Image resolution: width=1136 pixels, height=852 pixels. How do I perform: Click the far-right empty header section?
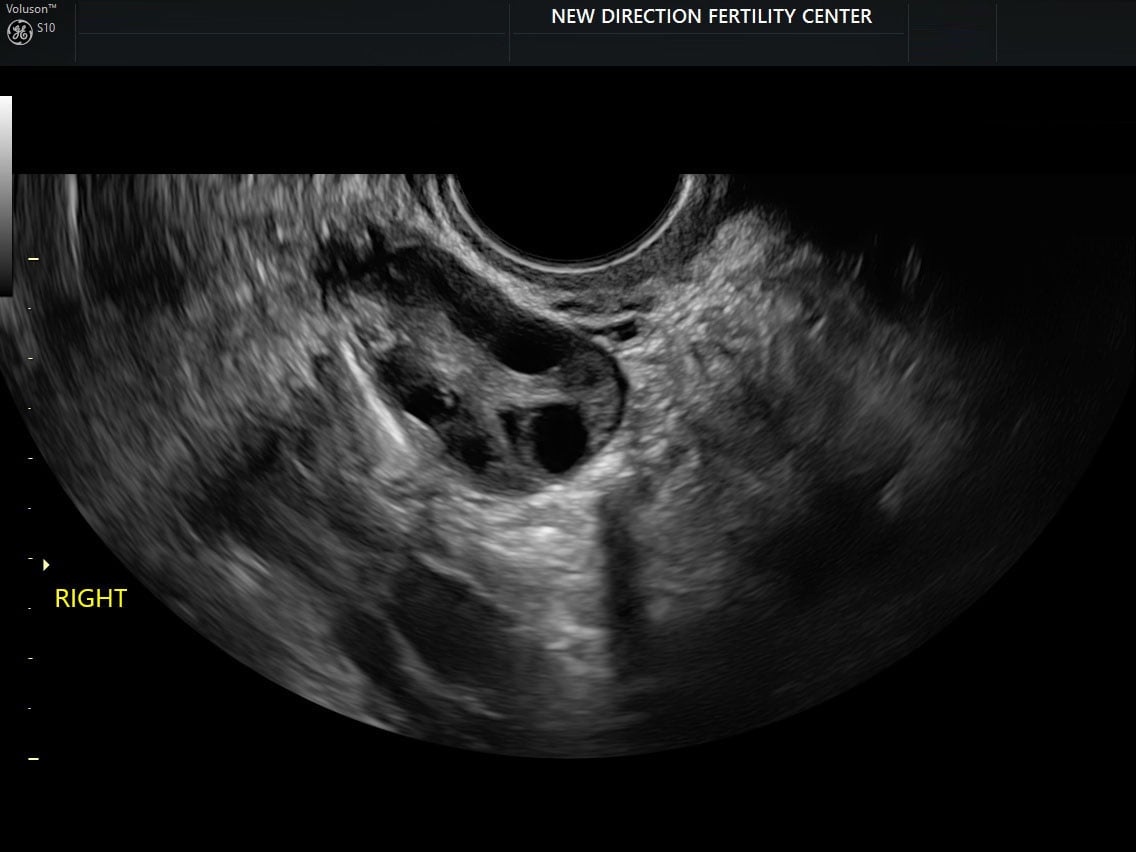pos(1065,32)
